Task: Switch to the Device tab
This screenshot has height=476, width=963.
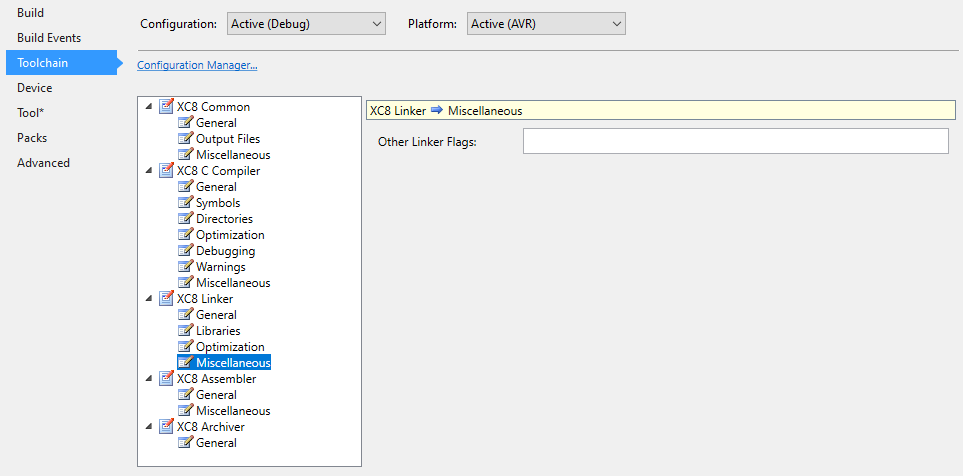Action: [35, 88]
